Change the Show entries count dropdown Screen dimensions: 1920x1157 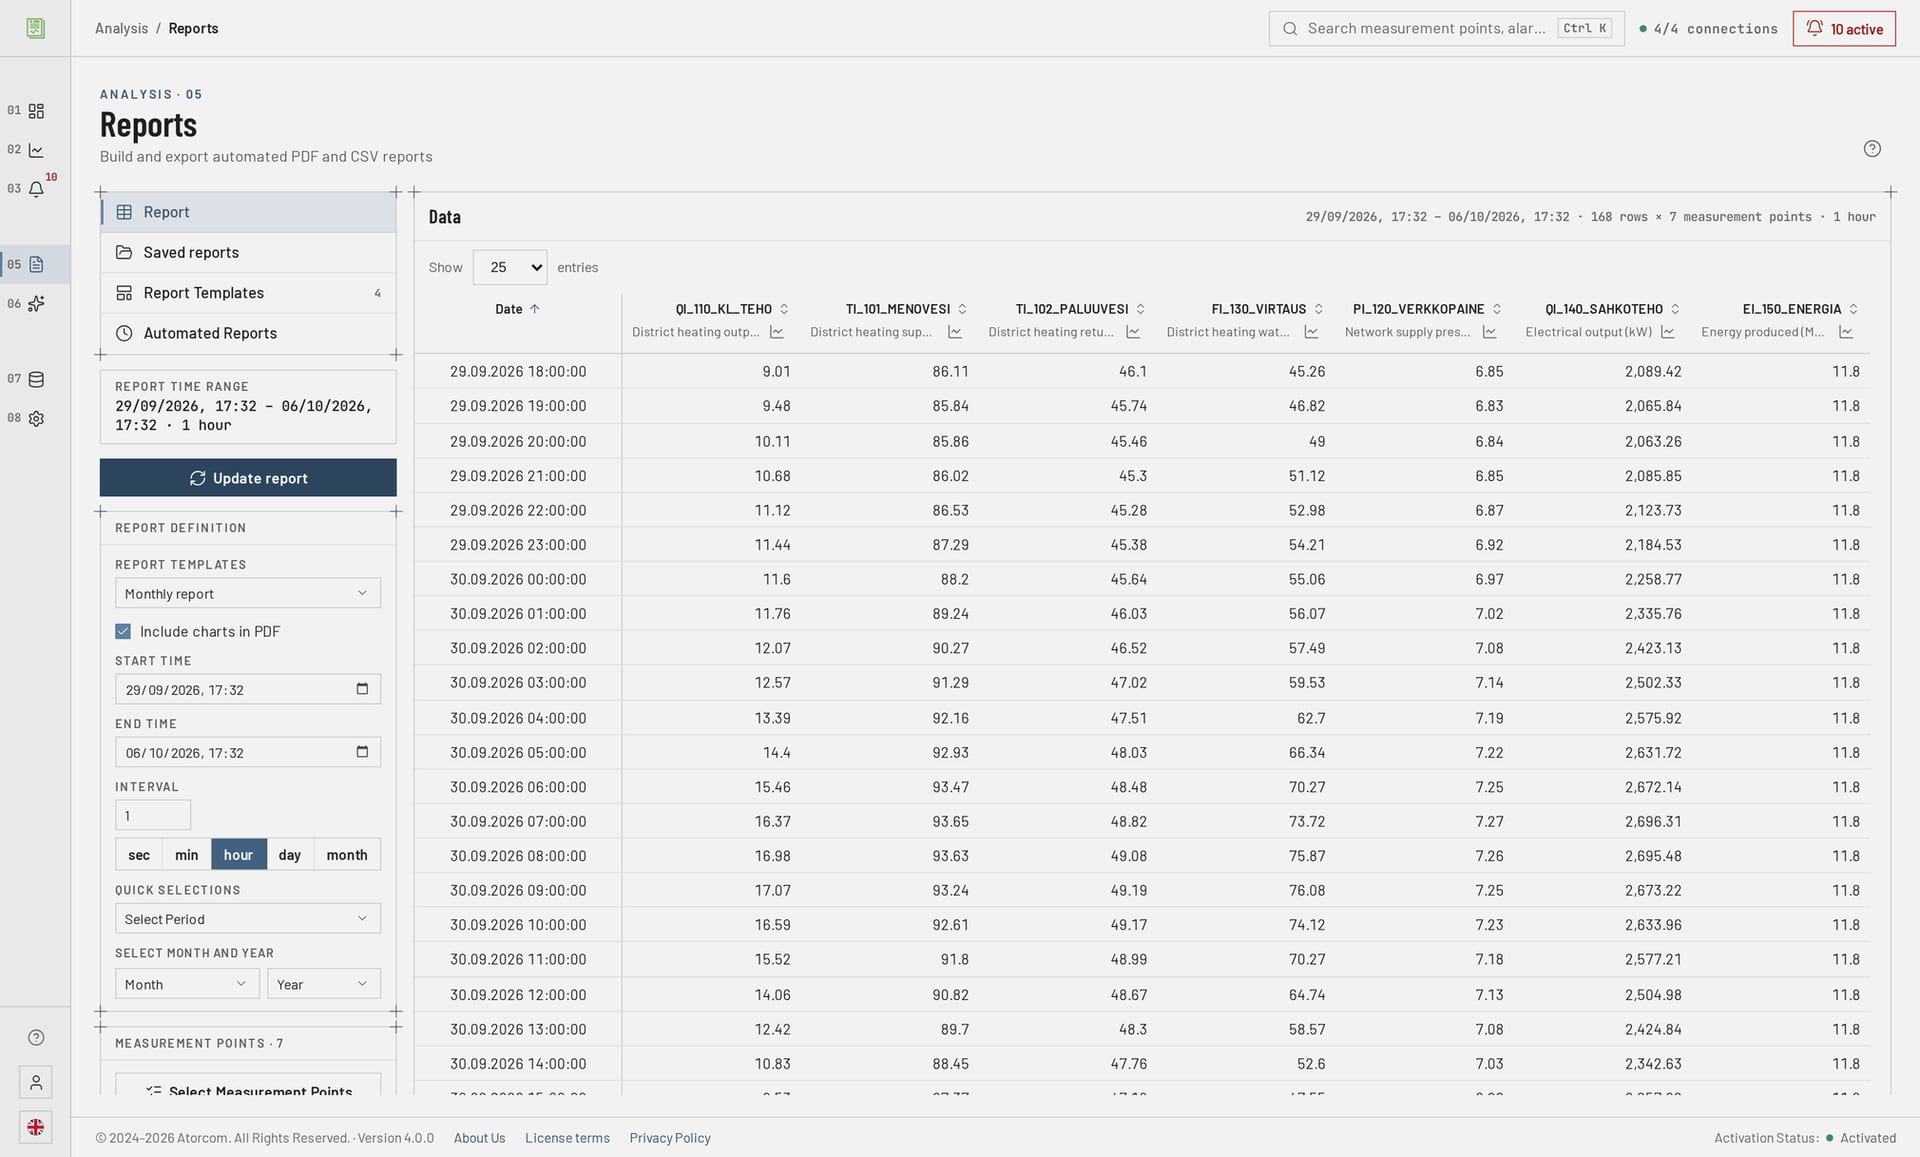coord(510,268)
